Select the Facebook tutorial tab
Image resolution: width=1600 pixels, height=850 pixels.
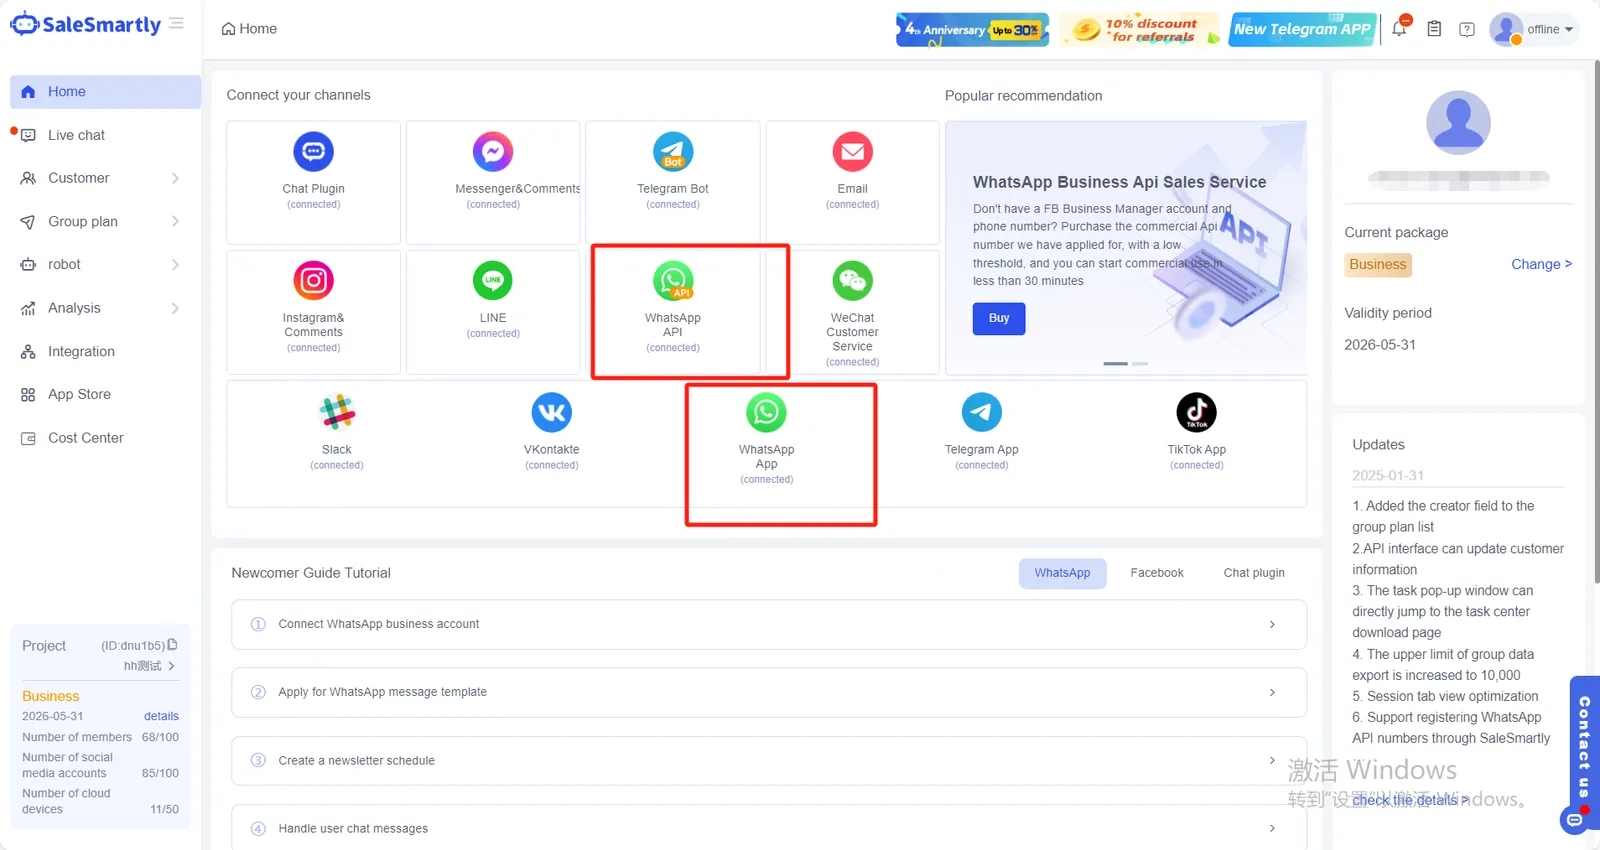pos(1157,573)
